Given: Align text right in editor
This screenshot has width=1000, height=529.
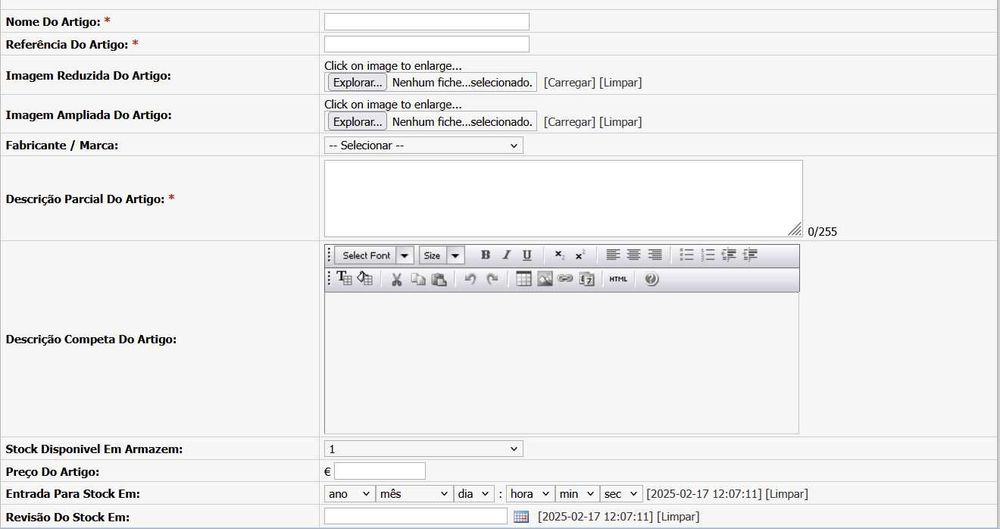Looking at the screenshot, I should (x=654, y=255).
